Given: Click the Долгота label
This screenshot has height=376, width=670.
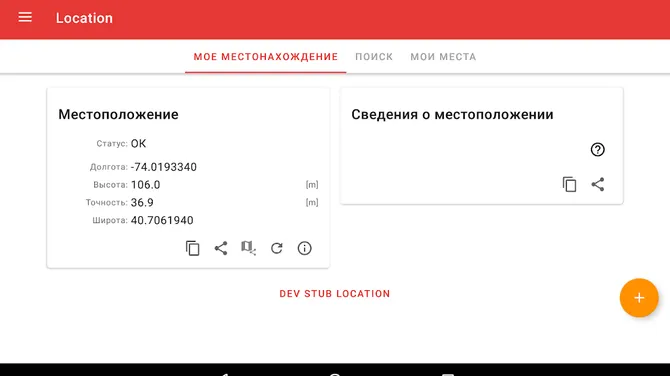Looking at the screenshot, I should [x=109, y=167].
